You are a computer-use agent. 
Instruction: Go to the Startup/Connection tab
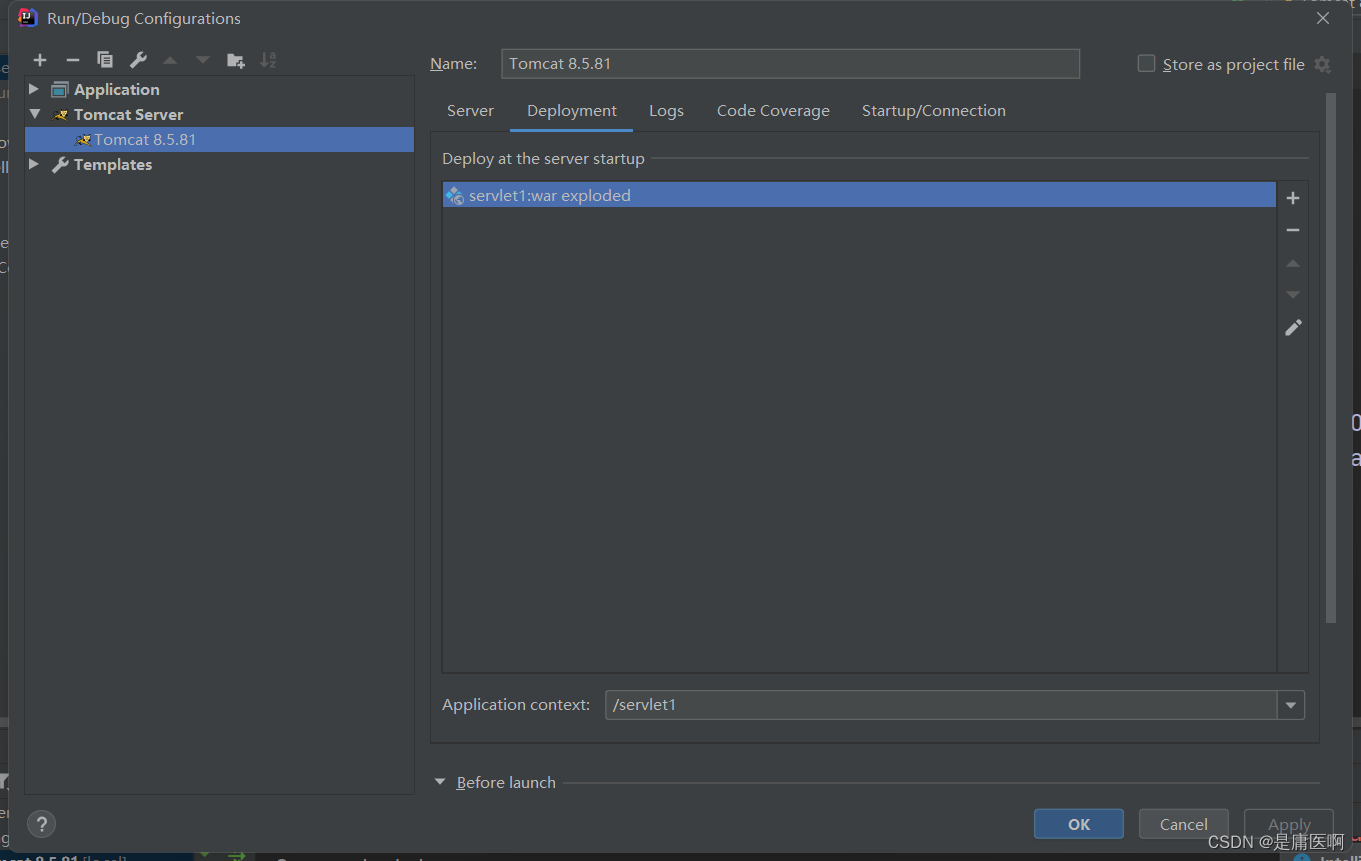click(x=934, y=111)
